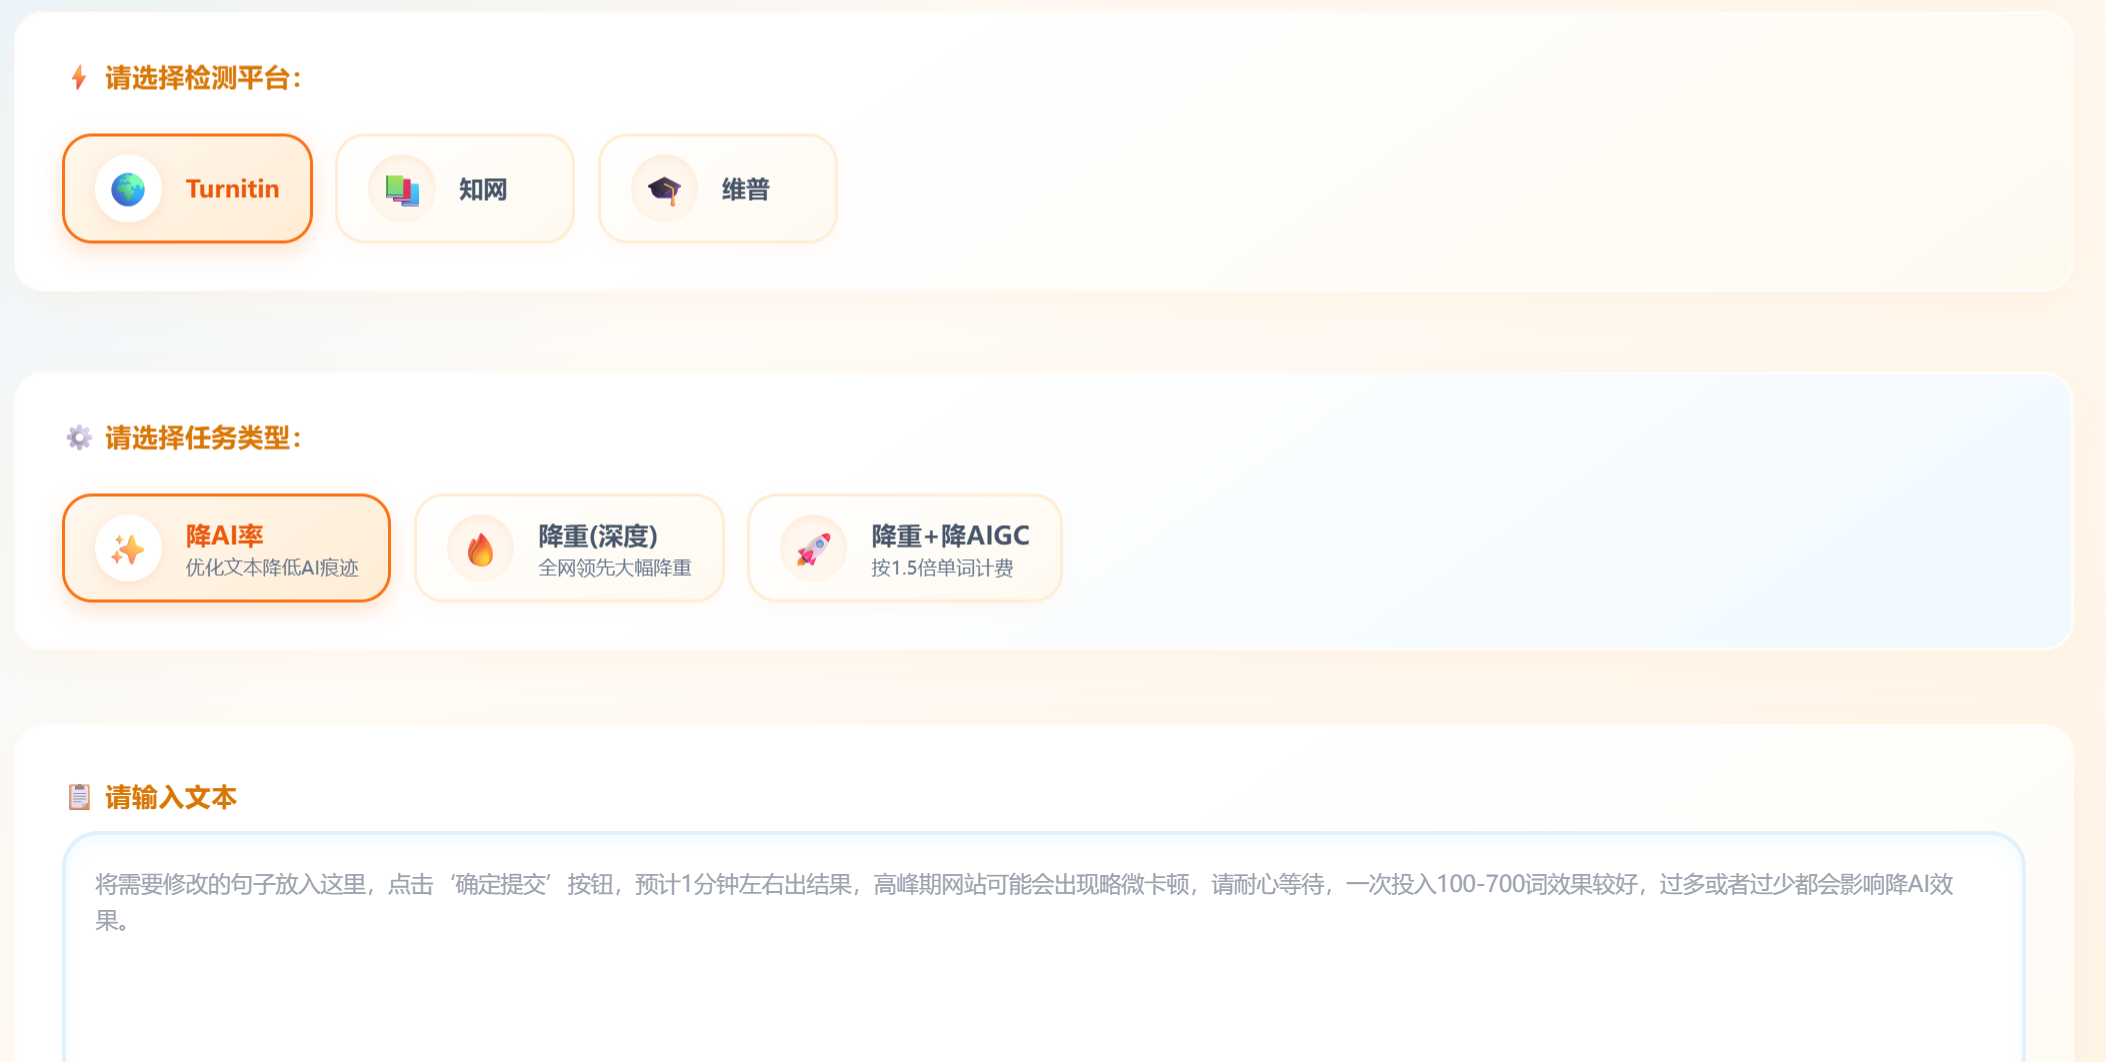2106x1062 pixels.
Task: Choose the 维普 platform option
Action: click(717, 189)
